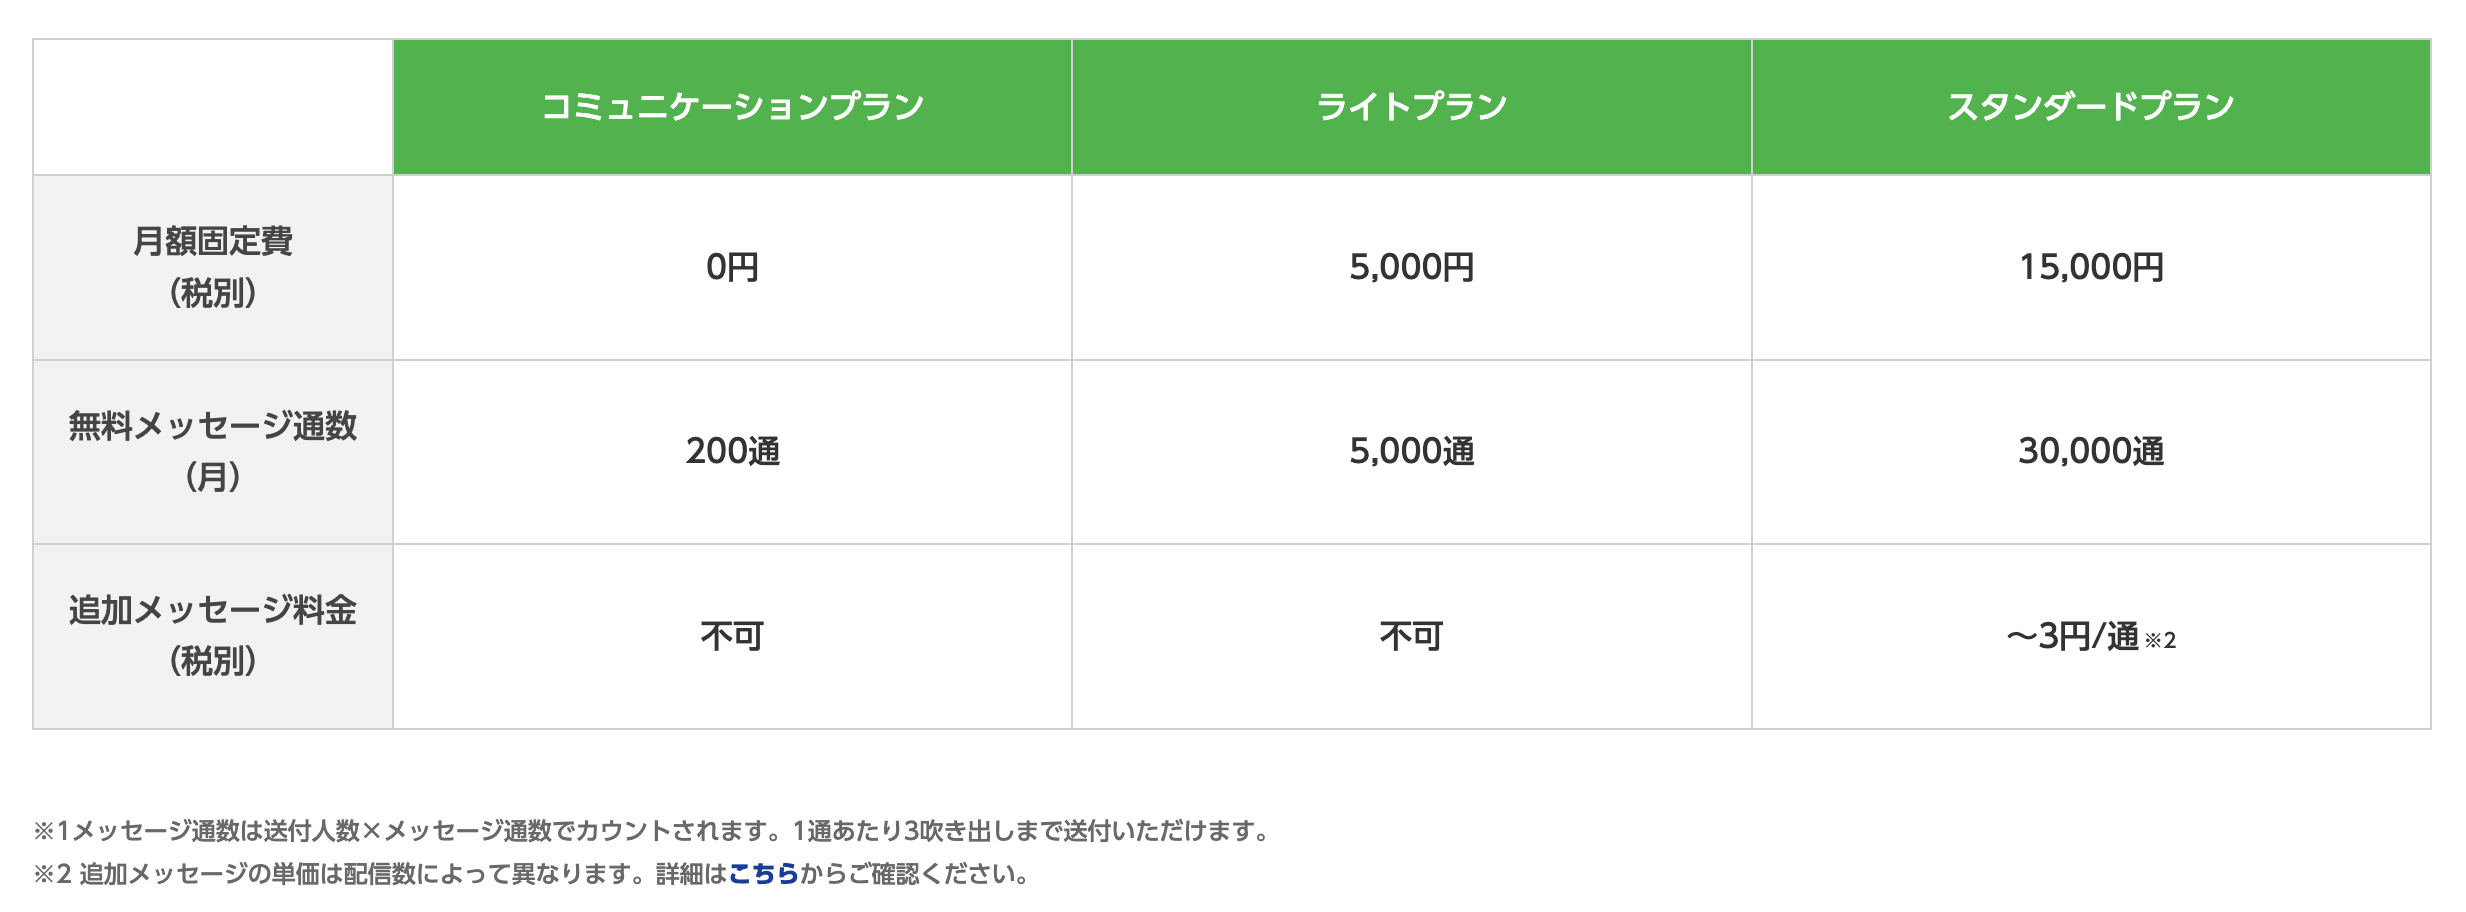2466x912 pixels.
Task: Click the 追加メッセージ料金 (税別) row label
Action: pyautogui.click(x=213, y=636)
